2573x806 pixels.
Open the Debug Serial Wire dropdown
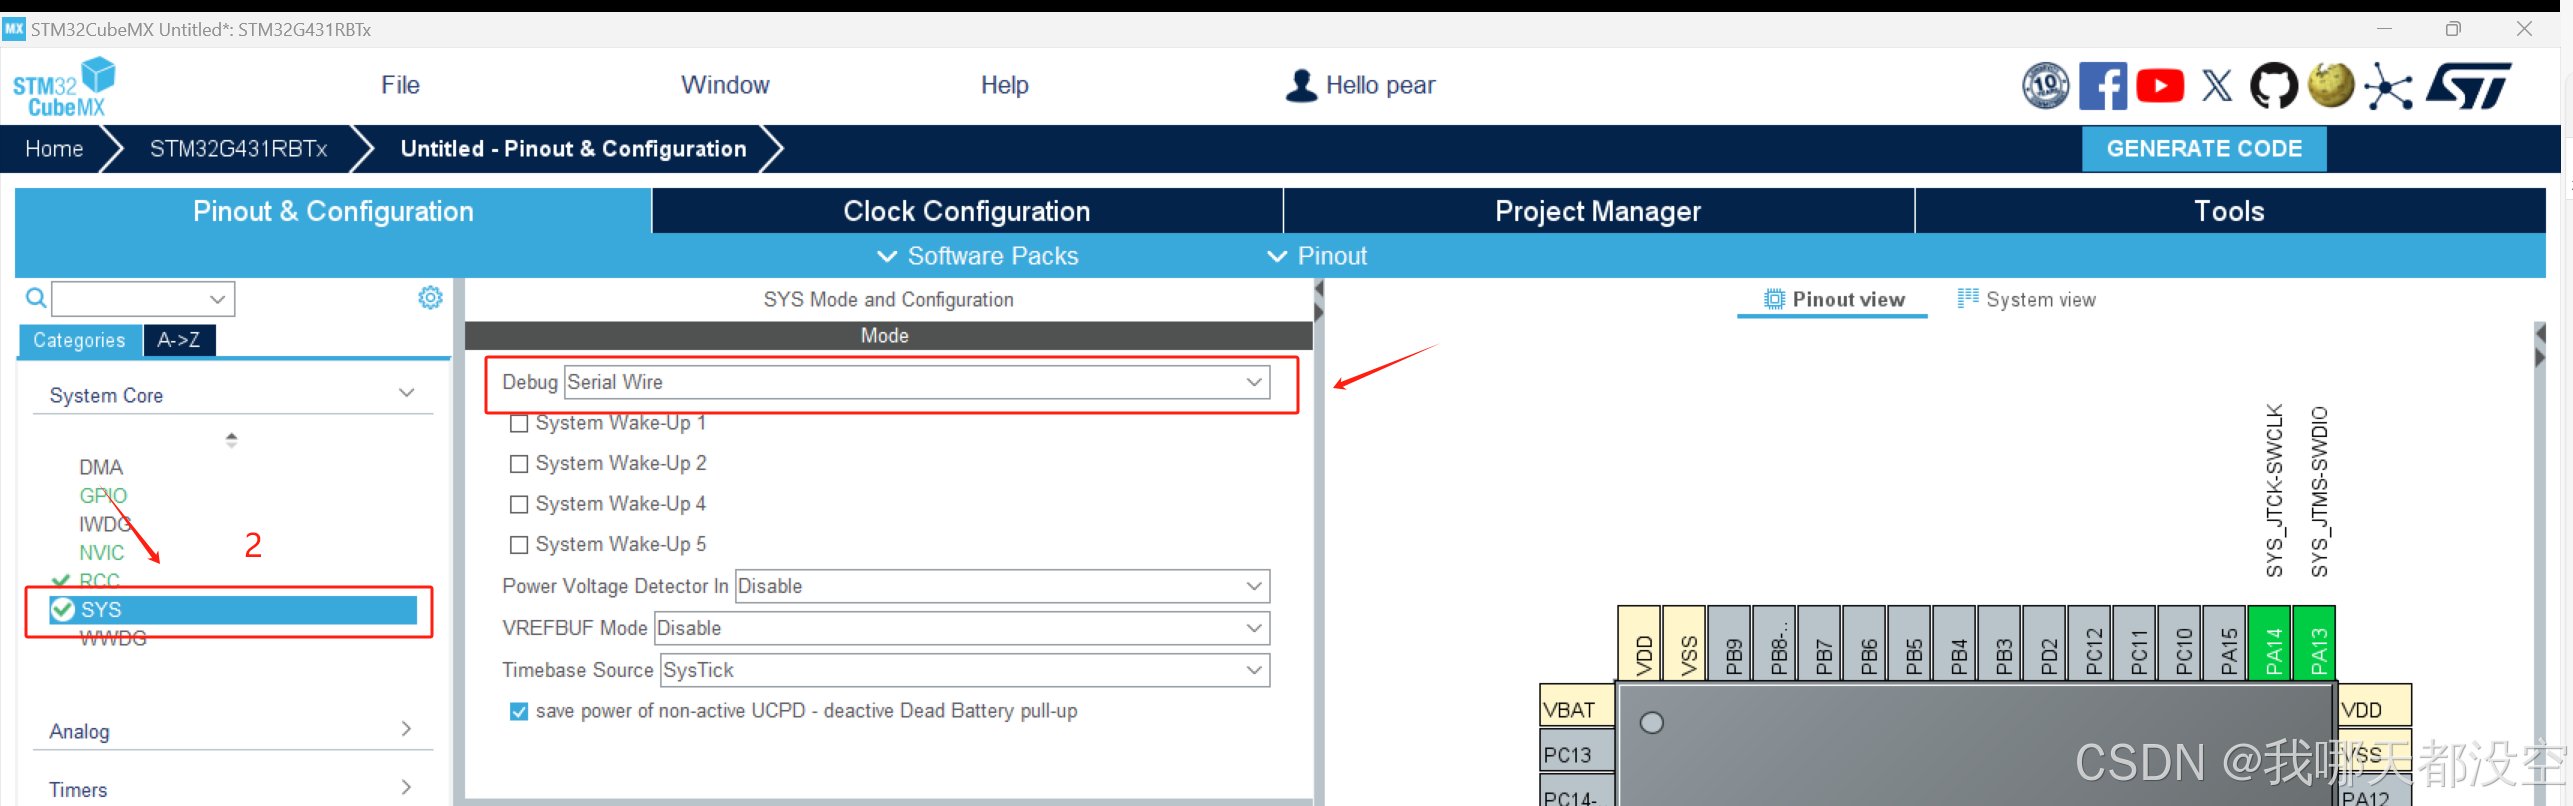click(917, 382)
